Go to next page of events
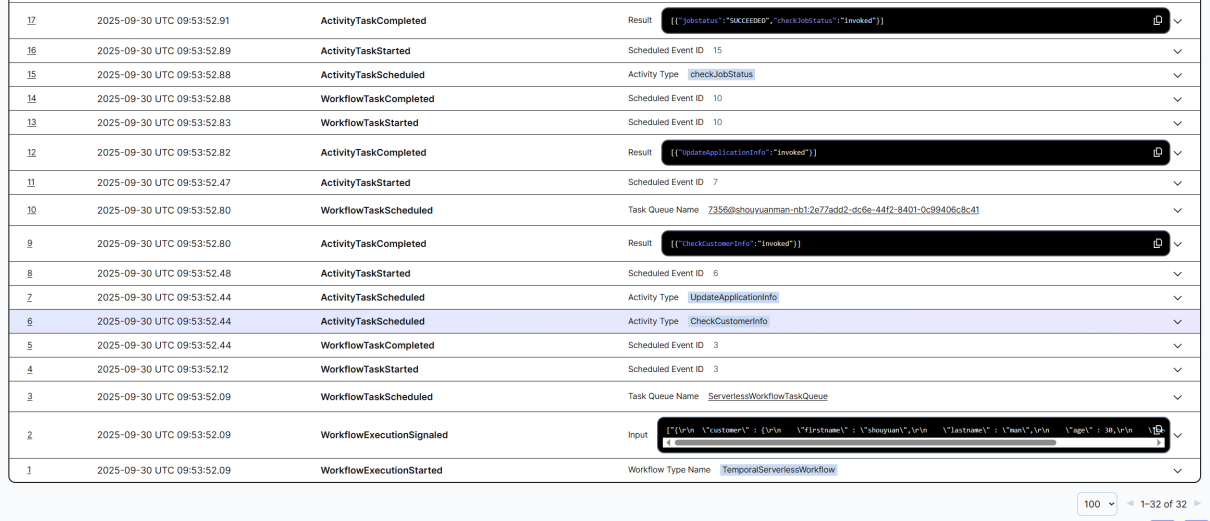Image resolution: width=1210 pixels, height=521 pixels. pos(1197,504)
